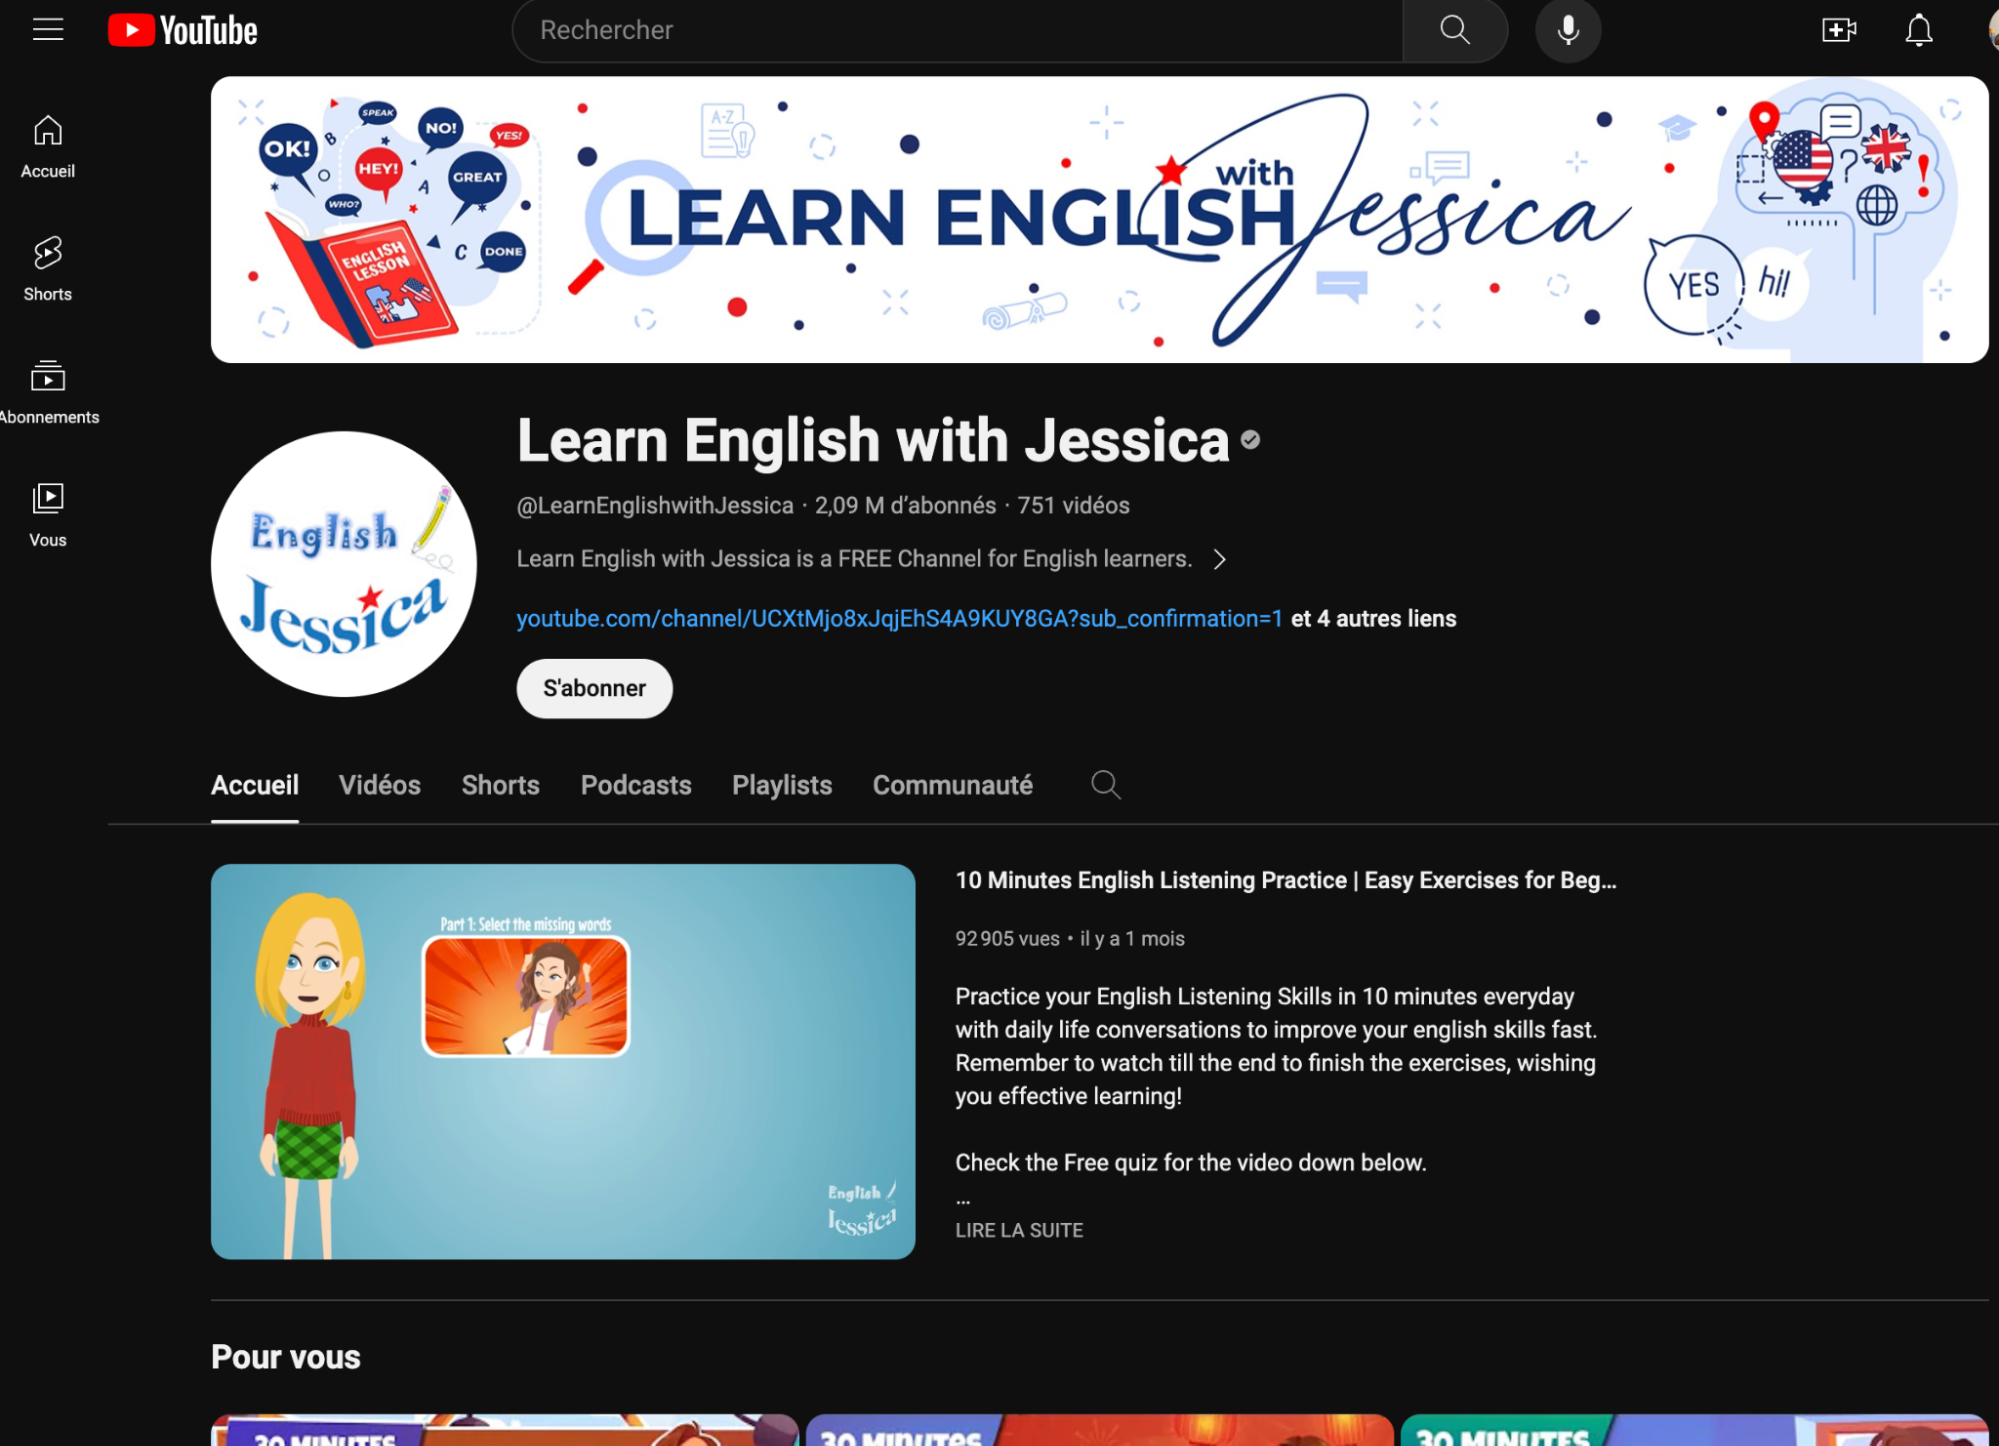1999x1446 pixels.
Task: Click the search magnifier button
Action: 1454,30
